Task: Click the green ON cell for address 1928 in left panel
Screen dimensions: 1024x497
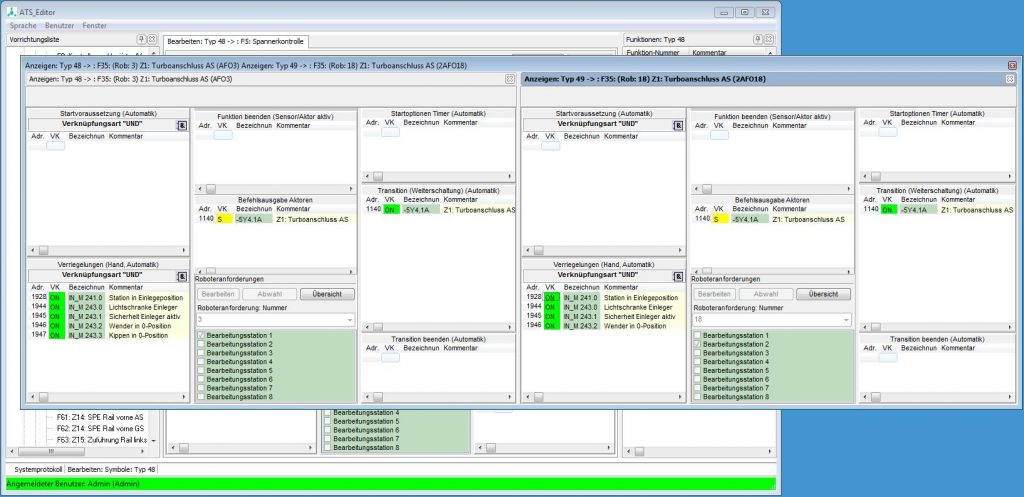Action: 55,297
